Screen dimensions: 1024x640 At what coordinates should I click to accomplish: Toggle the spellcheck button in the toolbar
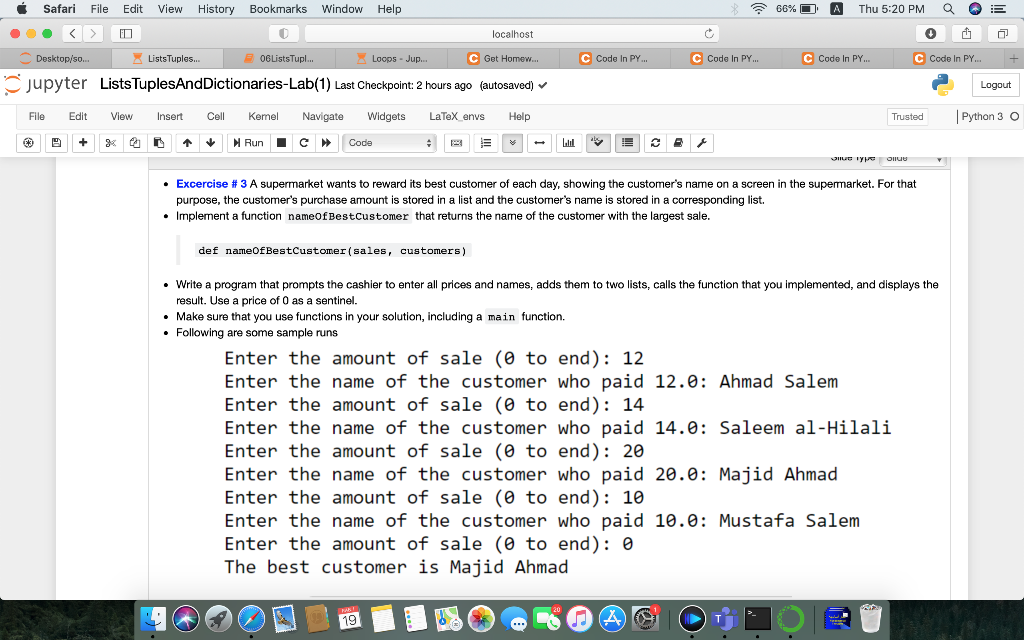pos(598,142)
